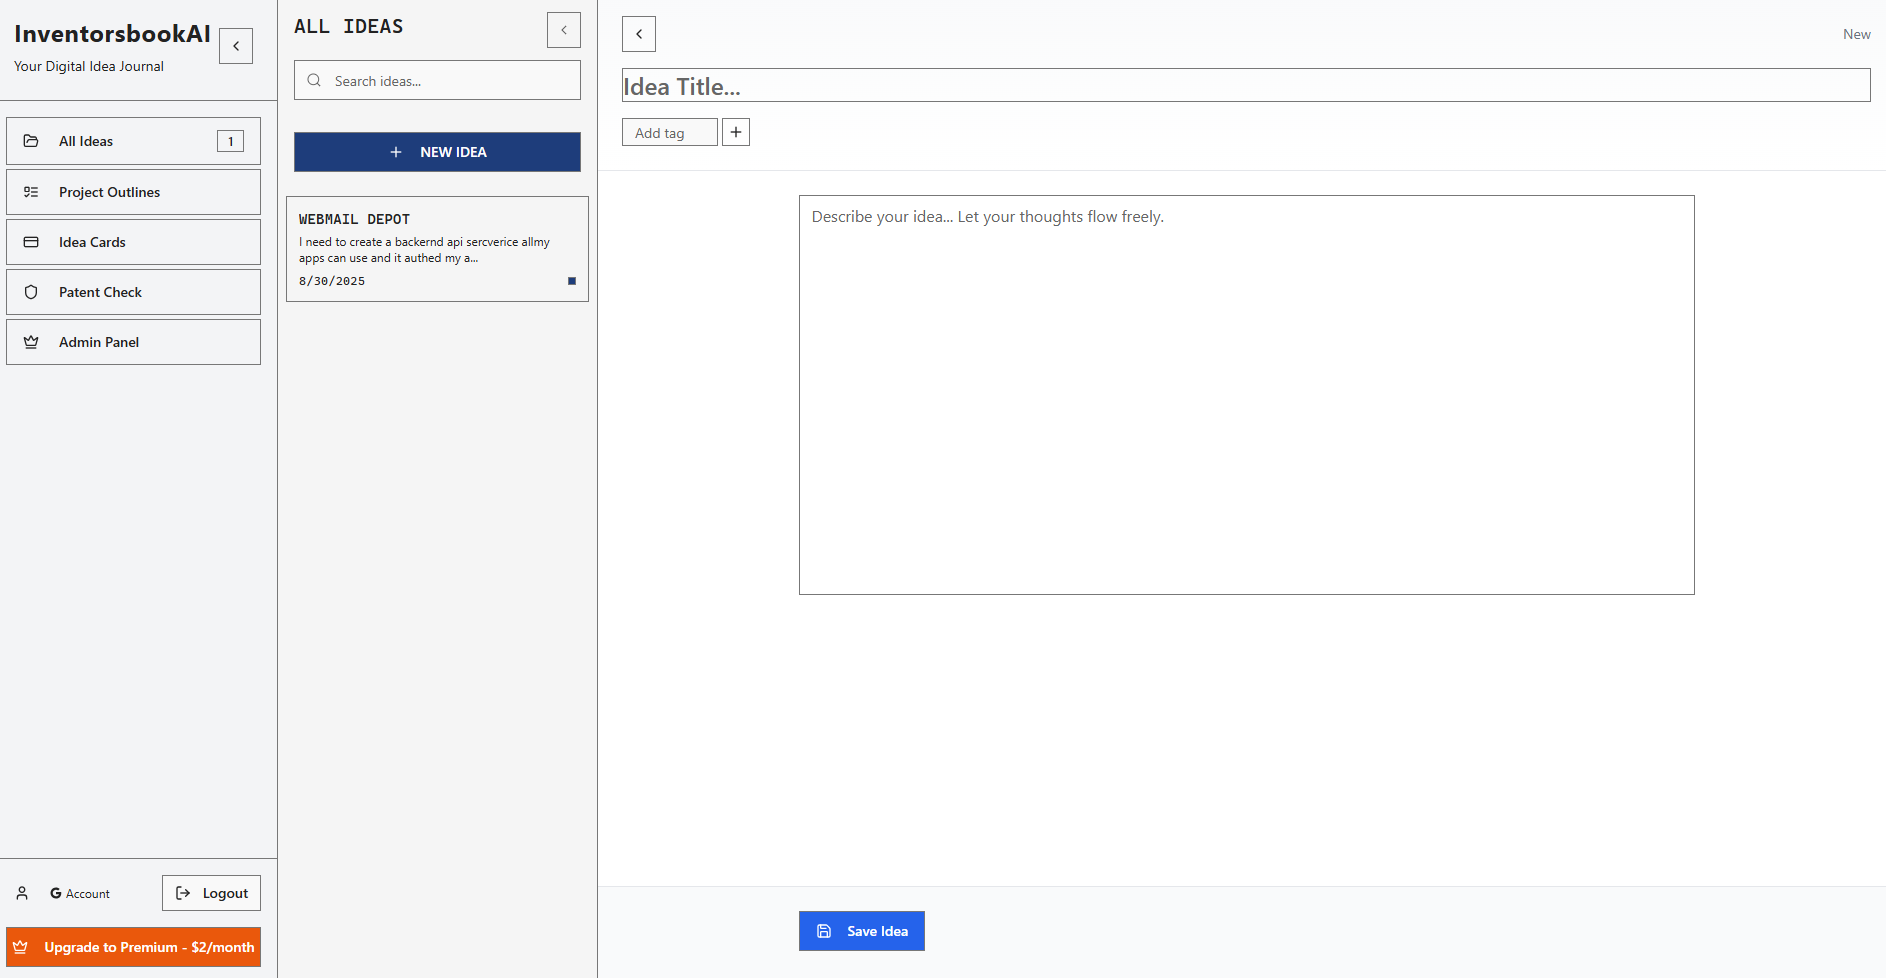Click Upgrade to Premium banner
The width and height of the screenshot is (1886, 978).
pyautogui.click(x=133, y=947)
